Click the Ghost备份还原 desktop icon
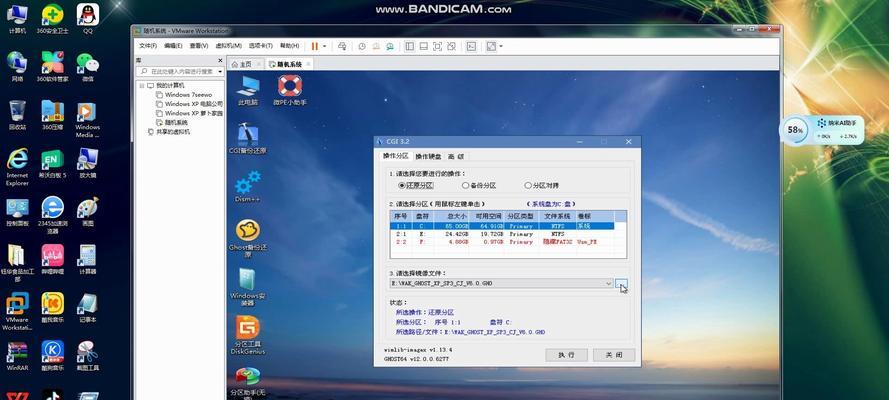889x400 pixels. pos(248,239)
